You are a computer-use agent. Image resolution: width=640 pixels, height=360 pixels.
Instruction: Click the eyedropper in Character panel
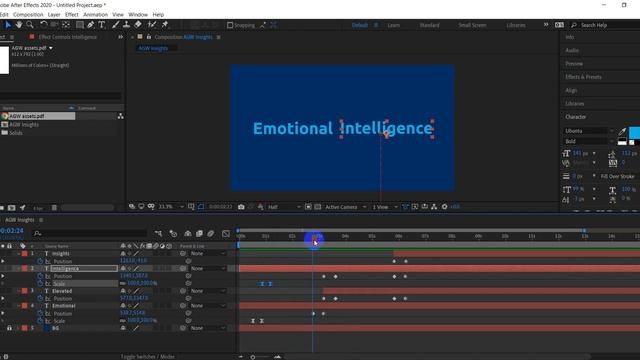pos(622,131)
